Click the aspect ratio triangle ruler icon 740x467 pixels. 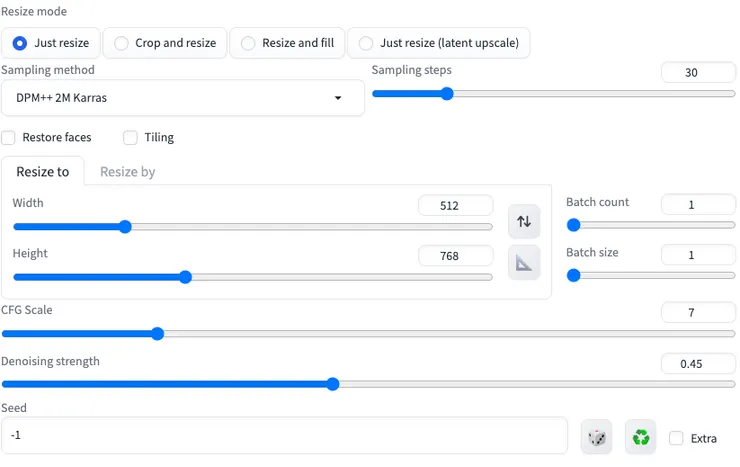pos(524,263)
